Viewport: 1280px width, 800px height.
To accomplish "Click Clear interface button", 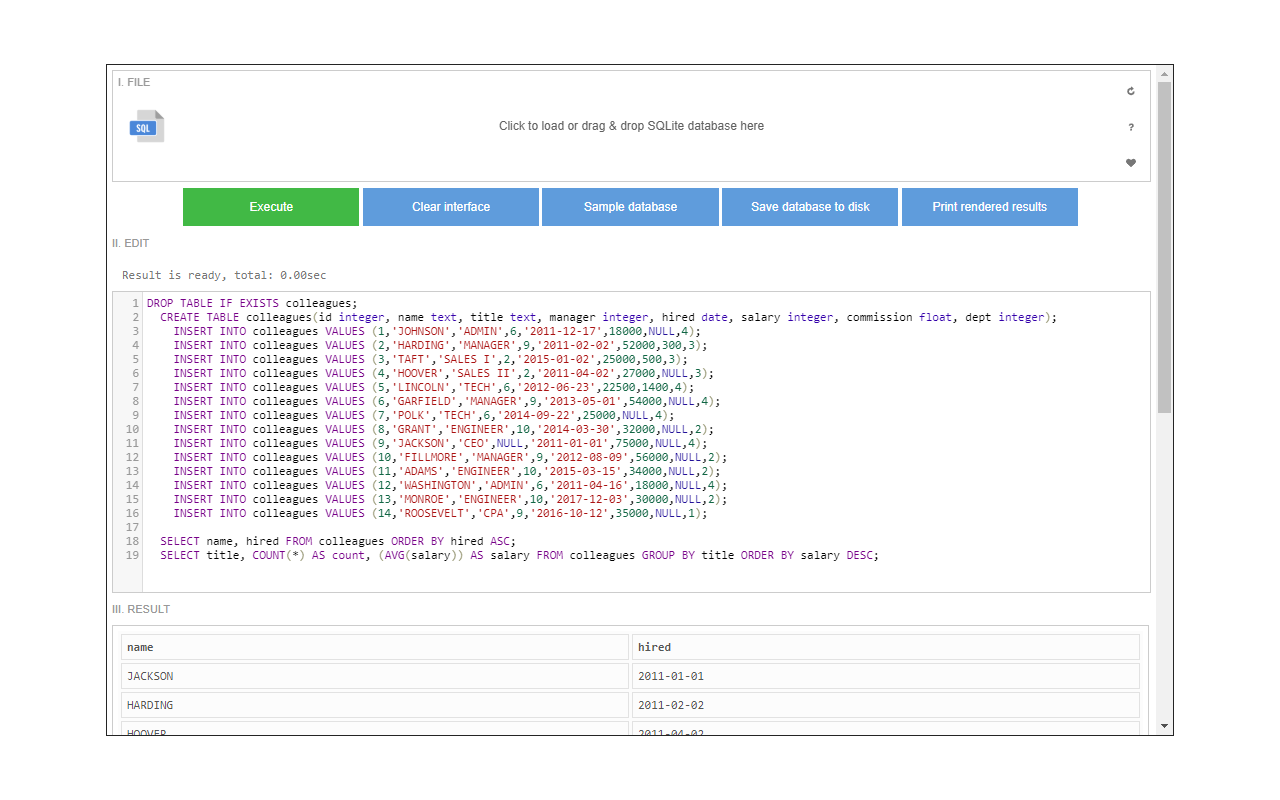I will click(x=451, y=207).
